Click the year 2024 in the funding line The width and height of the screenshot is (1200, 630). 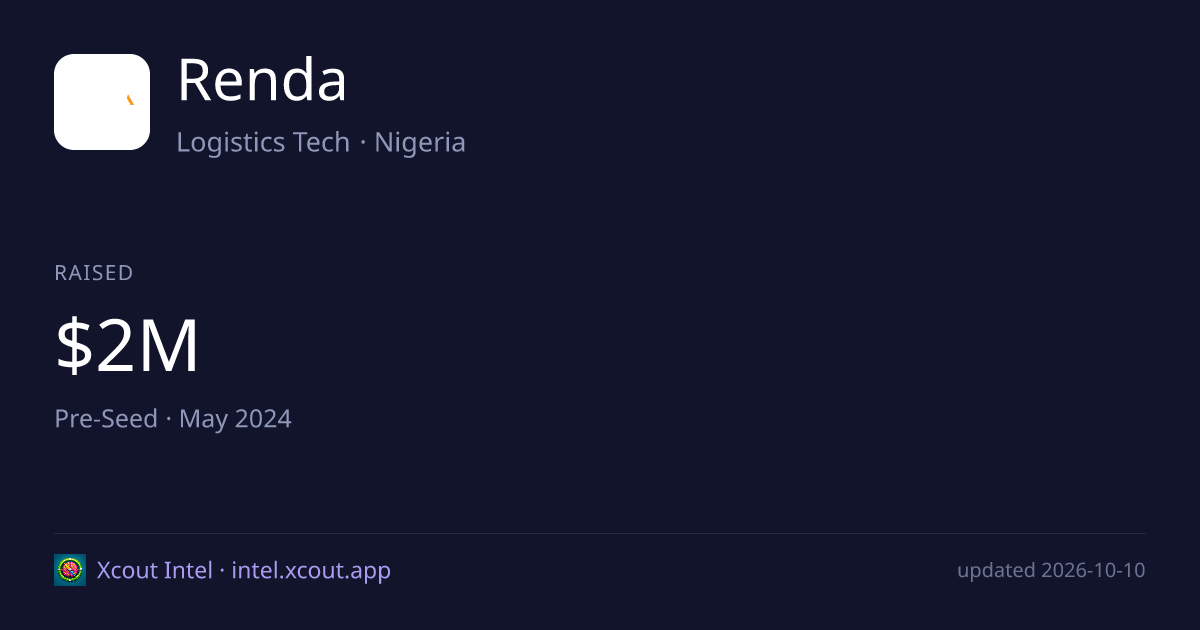[x=263, y=418]
